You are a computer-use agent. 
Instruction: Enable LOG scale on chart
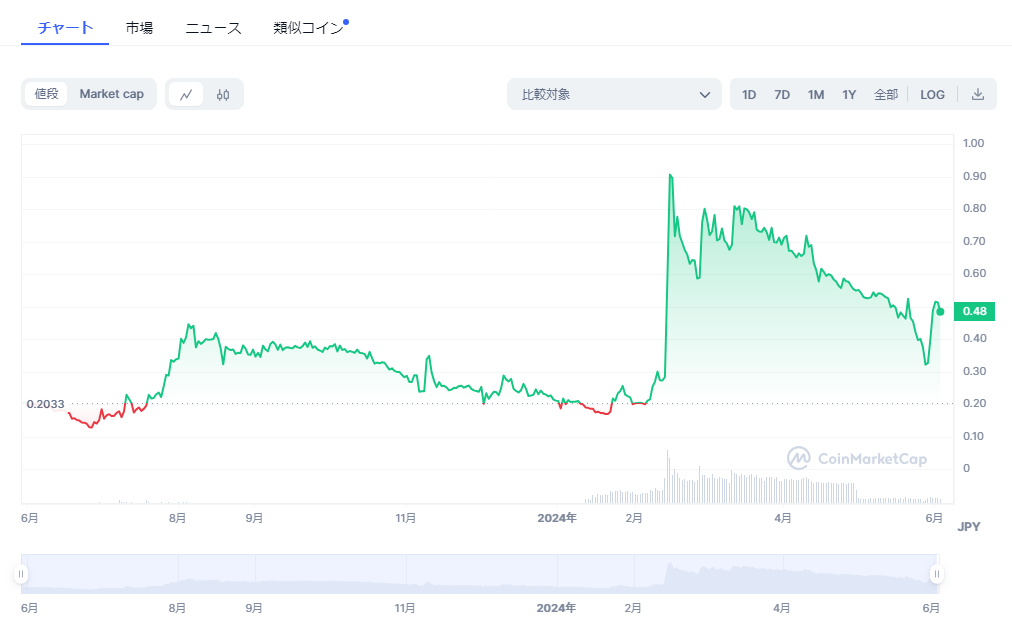click(932, 94)
